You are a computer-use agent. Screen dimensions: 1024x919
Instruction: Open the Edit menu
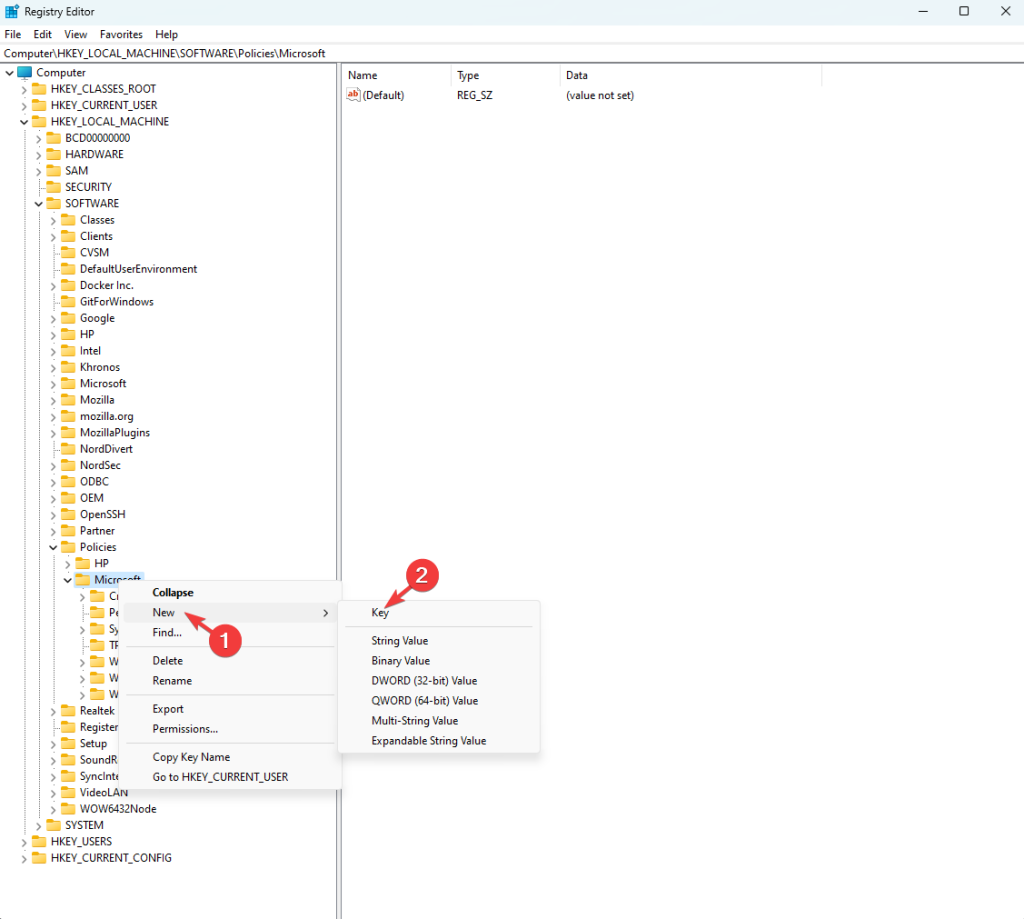42,34
